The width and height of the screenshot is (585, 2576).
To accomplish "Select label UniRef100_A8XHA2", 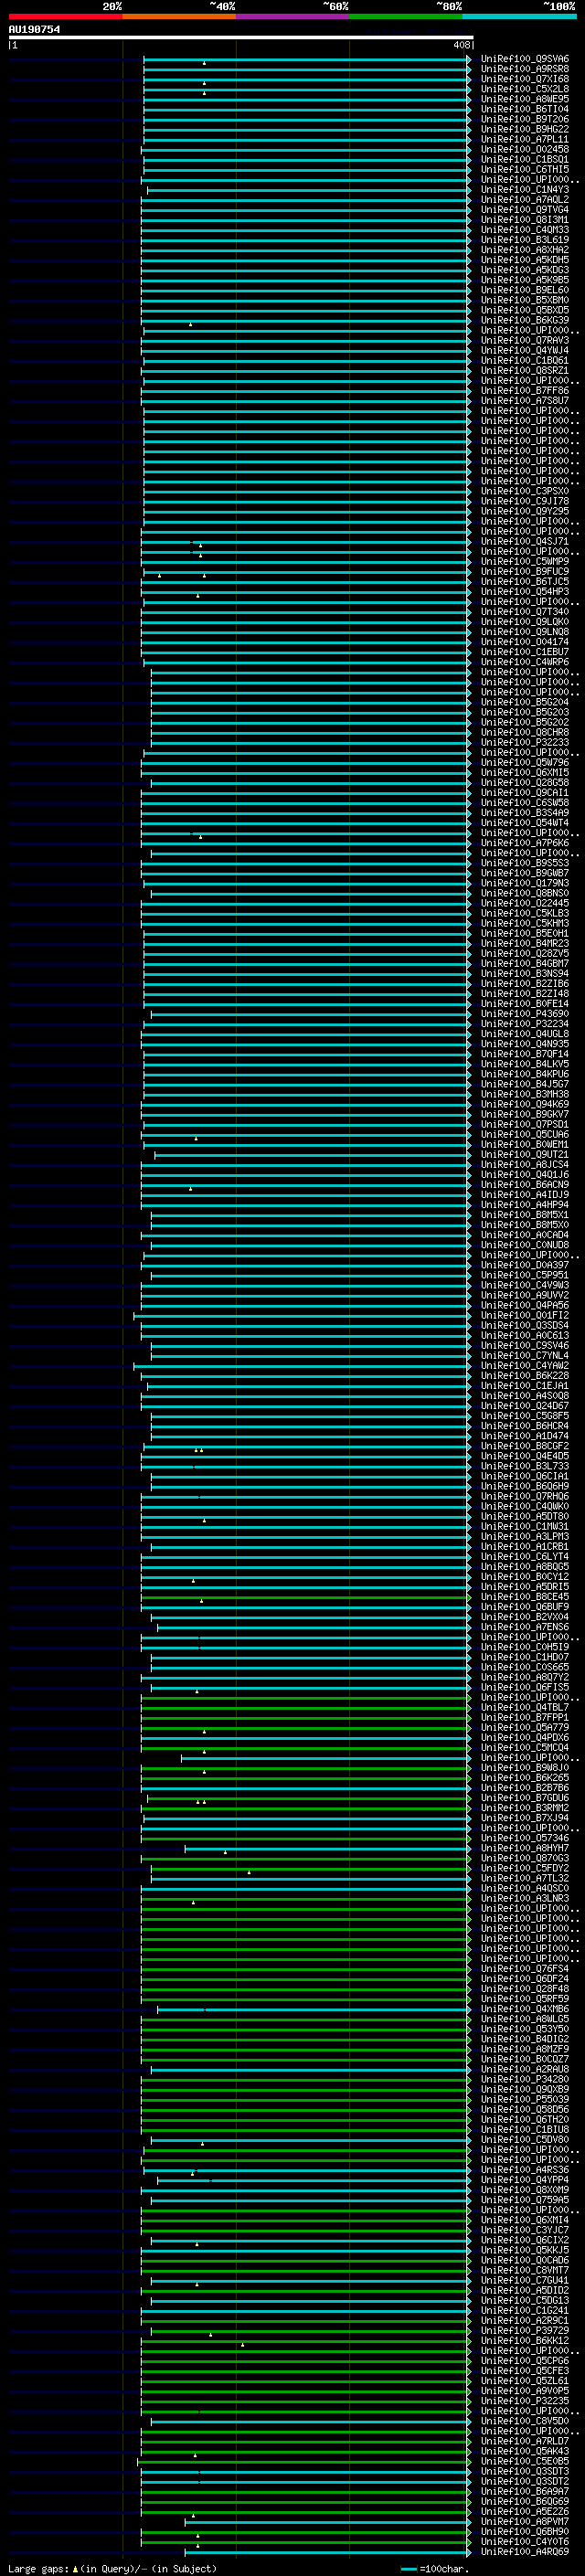I will pyautogui.click(x=524, y=250).
